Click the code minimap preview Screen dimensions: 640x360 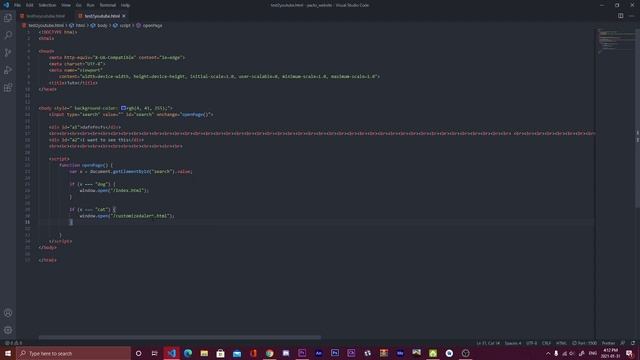[x=615, y=41]
